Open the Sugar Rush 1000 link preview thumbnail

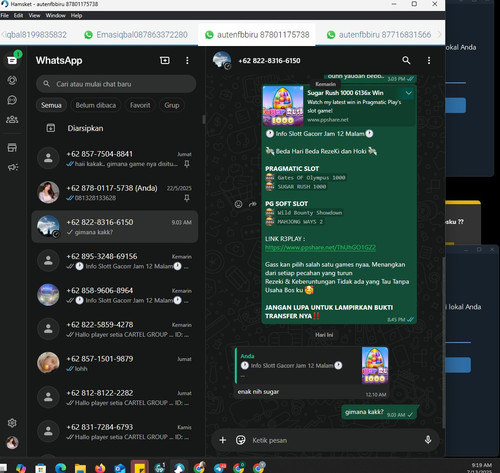pyautogui.click(x=283, y=106)
